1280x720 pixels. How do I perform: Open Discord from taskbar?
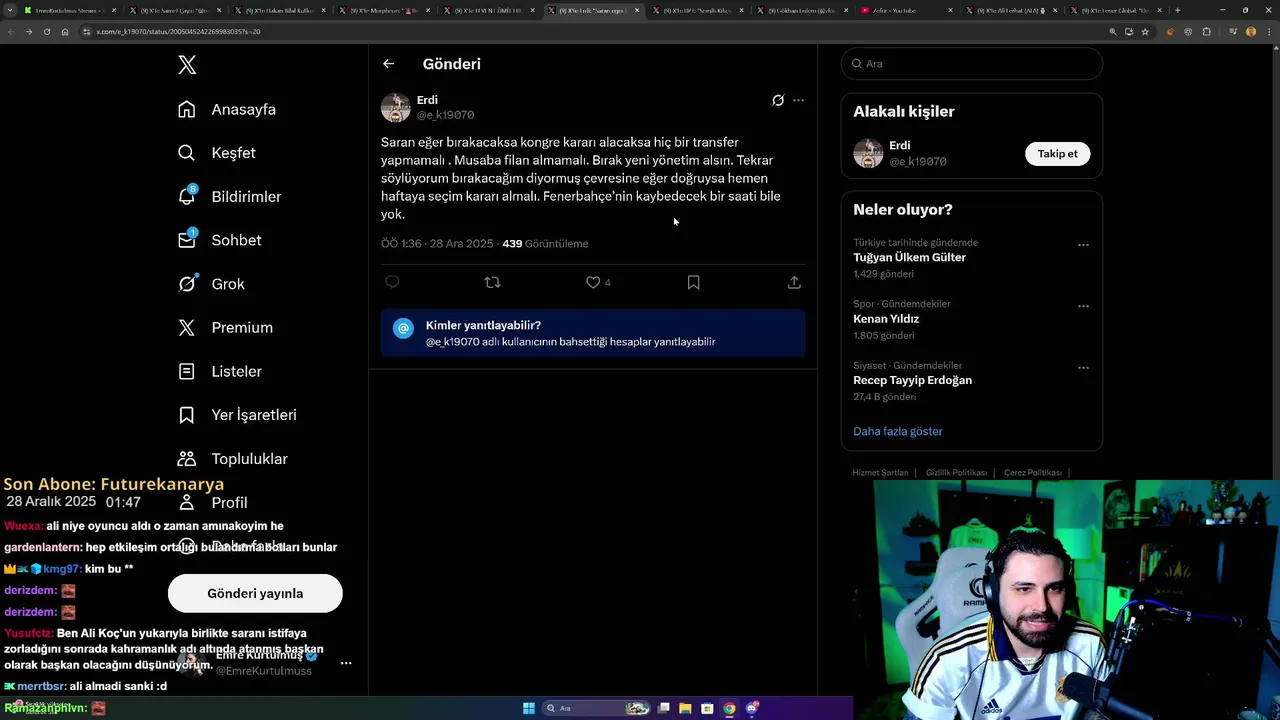pos(751,708)
